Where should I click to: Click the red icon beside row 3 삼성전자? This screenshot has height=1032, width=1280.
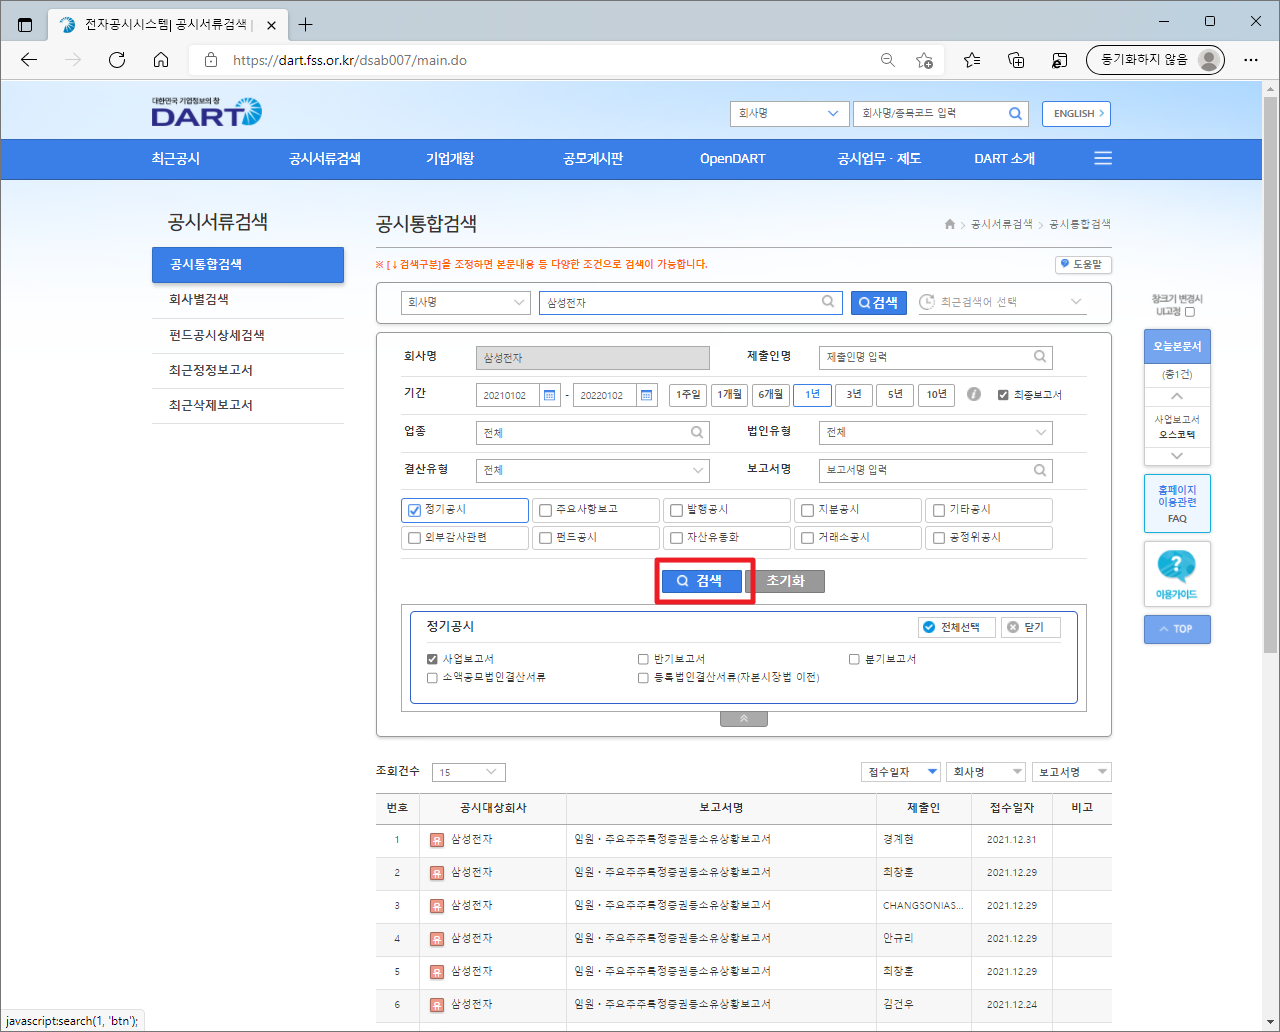(x=436, y=906)
